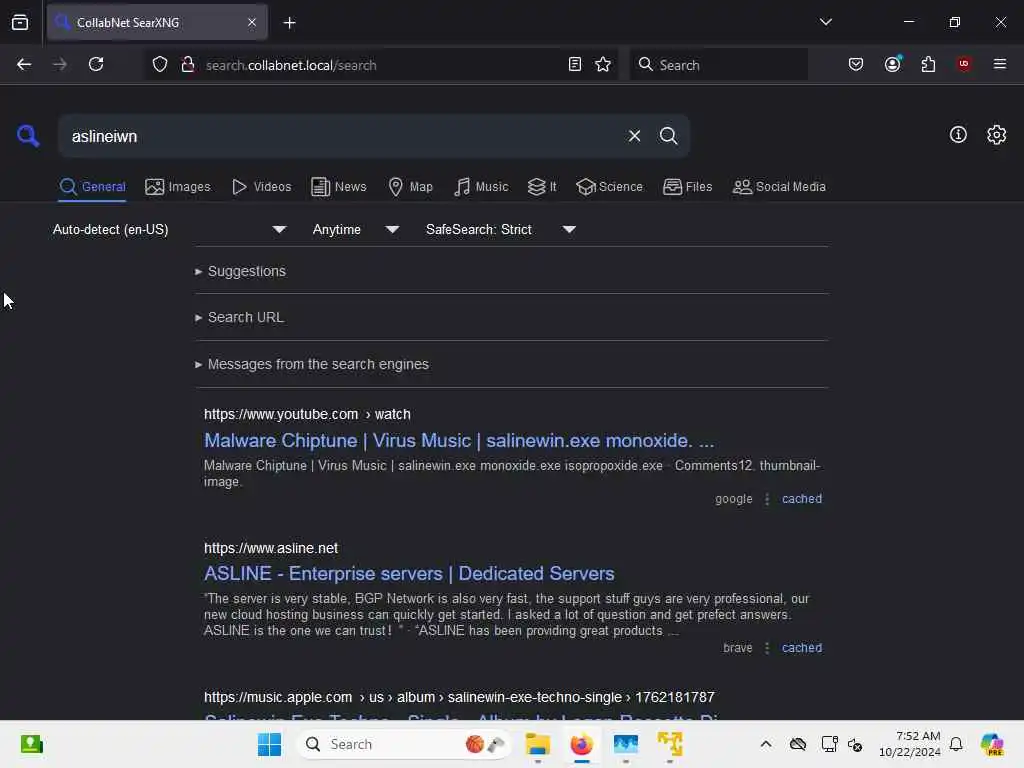Open the Windows Start menu
Viewport: 1024px width, 768px height.
269,744
